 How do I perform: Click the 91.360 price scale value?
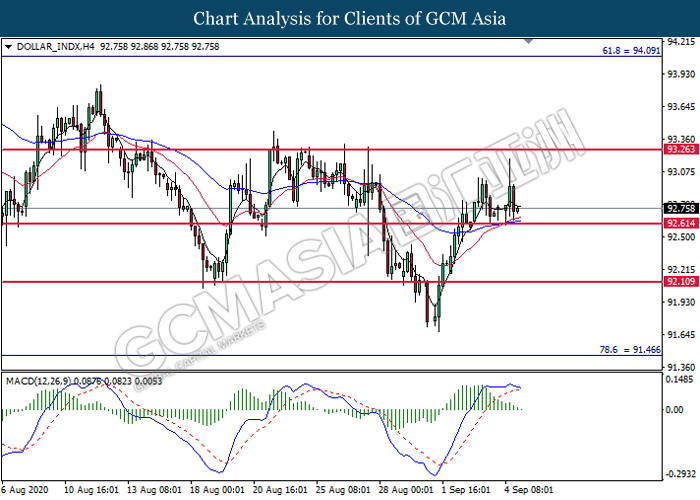tap(681, 367)
